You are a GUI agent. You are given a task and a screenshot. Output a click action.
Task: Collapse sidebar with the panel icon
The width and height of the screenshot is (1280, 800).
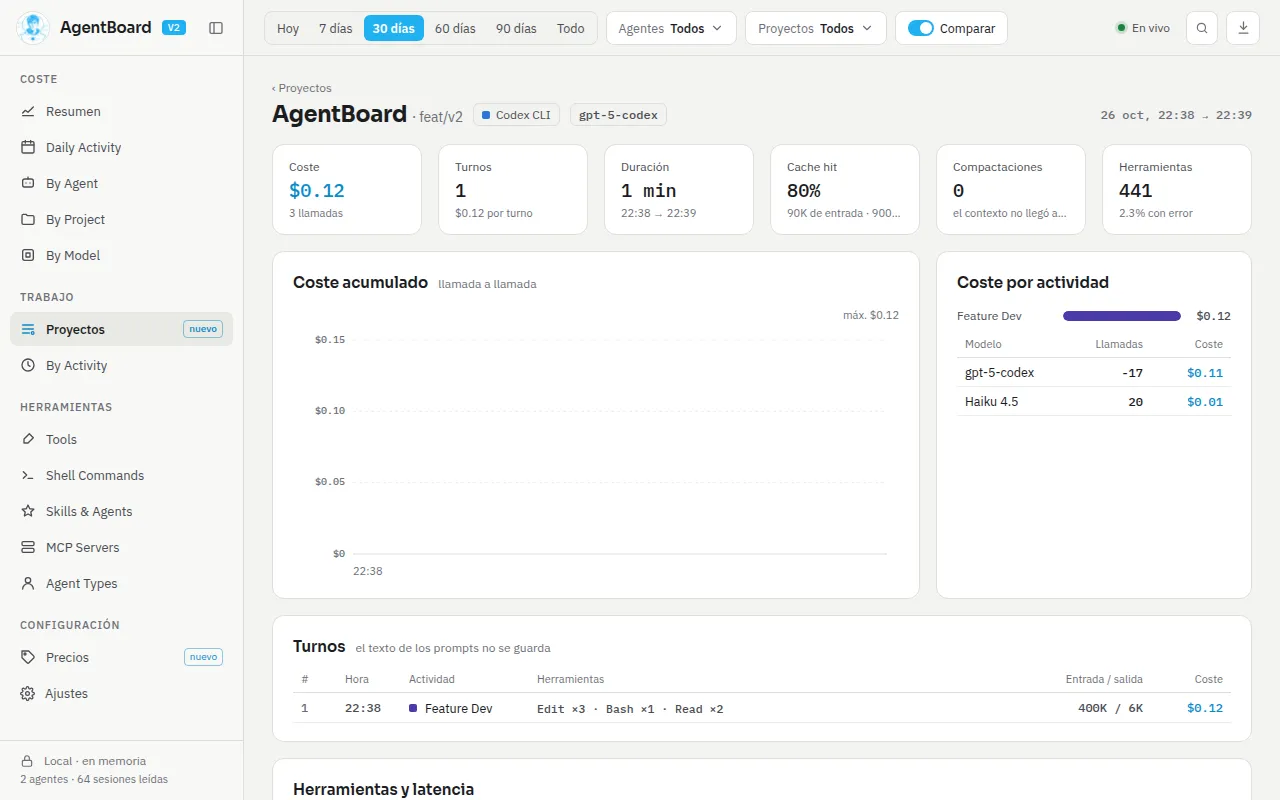(x=216, y=28)
